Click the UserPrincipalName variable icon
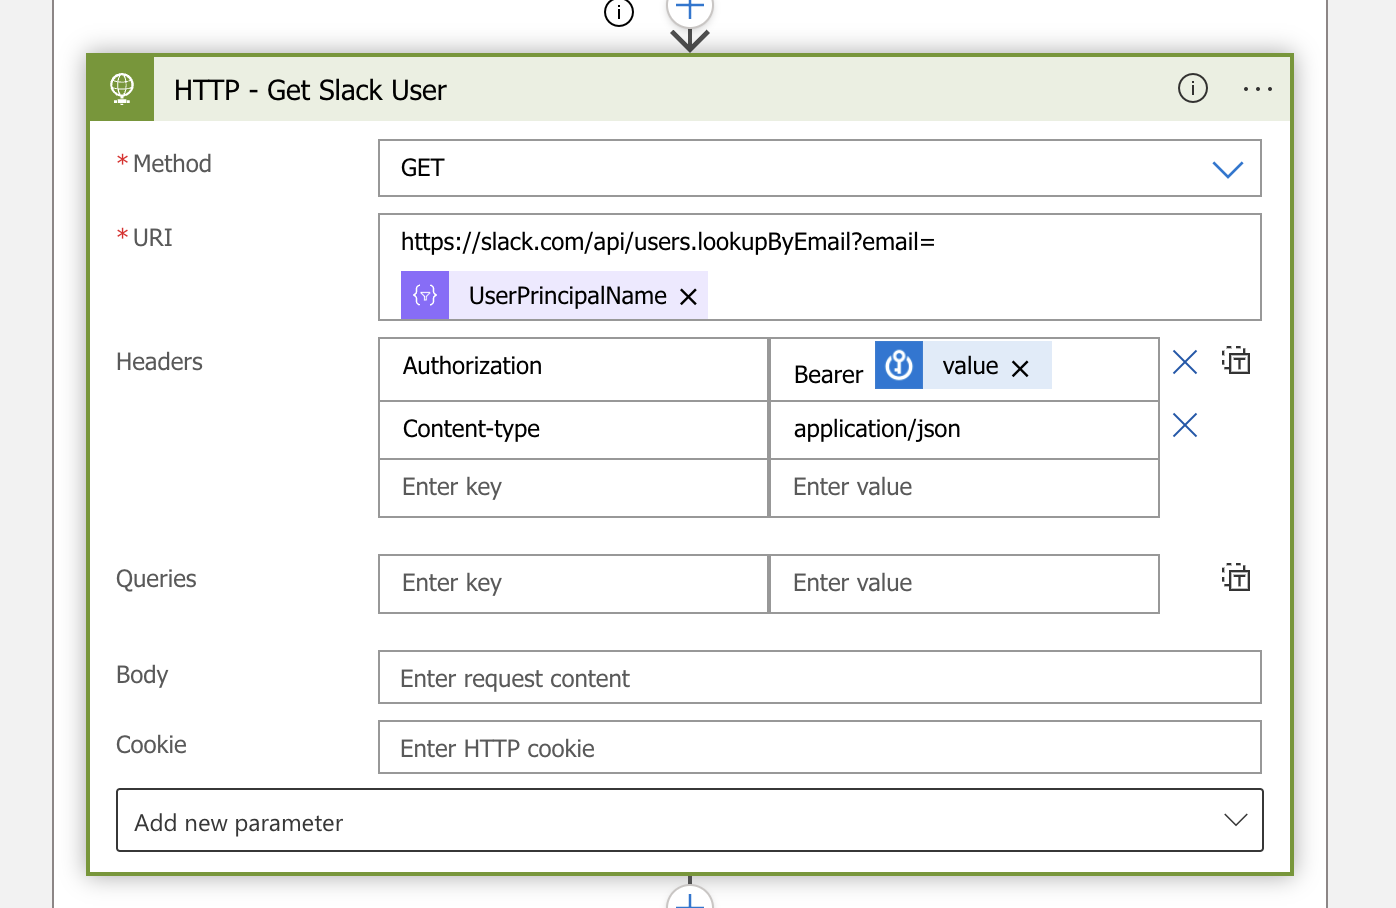1396x908 pixels. 425,296
